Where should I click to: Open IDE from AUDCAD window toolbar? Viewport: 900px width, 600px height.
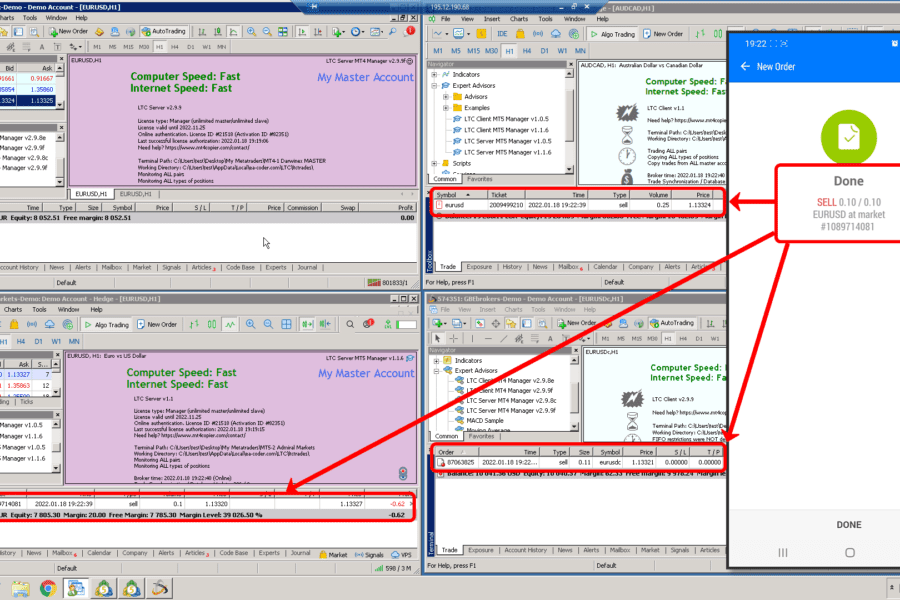click(502, 34)
